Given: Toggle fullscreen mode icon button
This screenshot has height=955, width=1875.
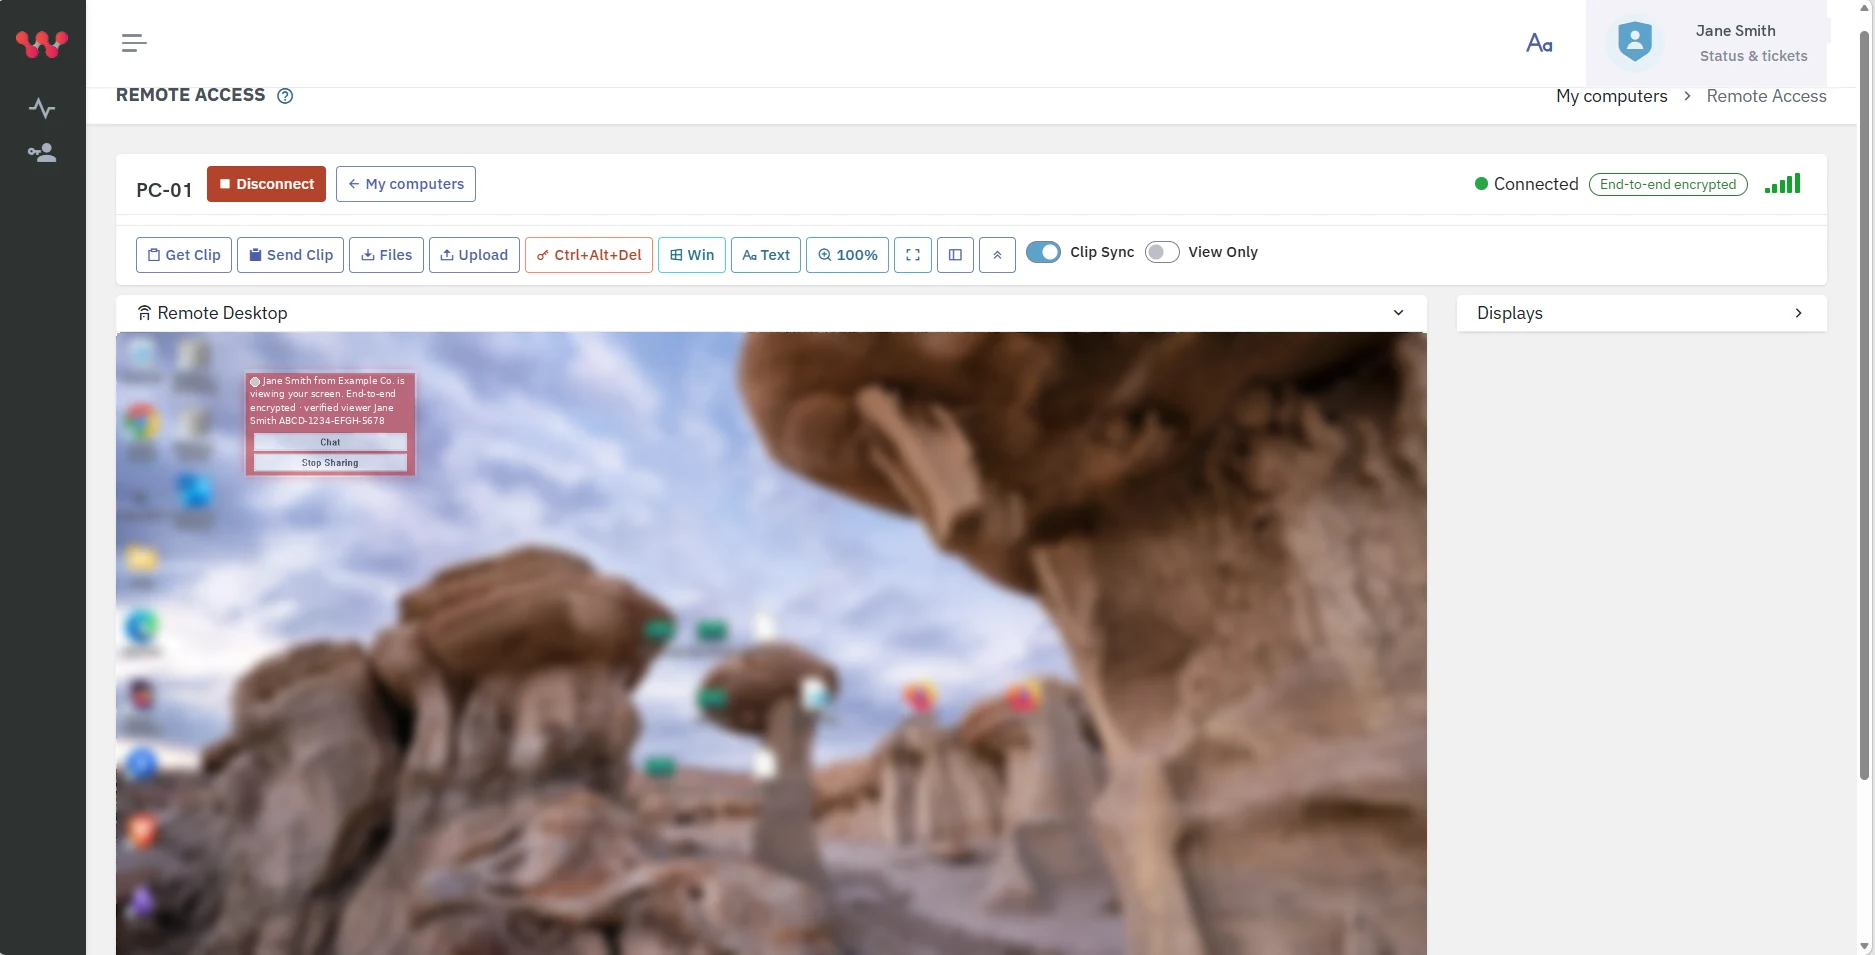Looking at the screenshot, I should 913,255.
